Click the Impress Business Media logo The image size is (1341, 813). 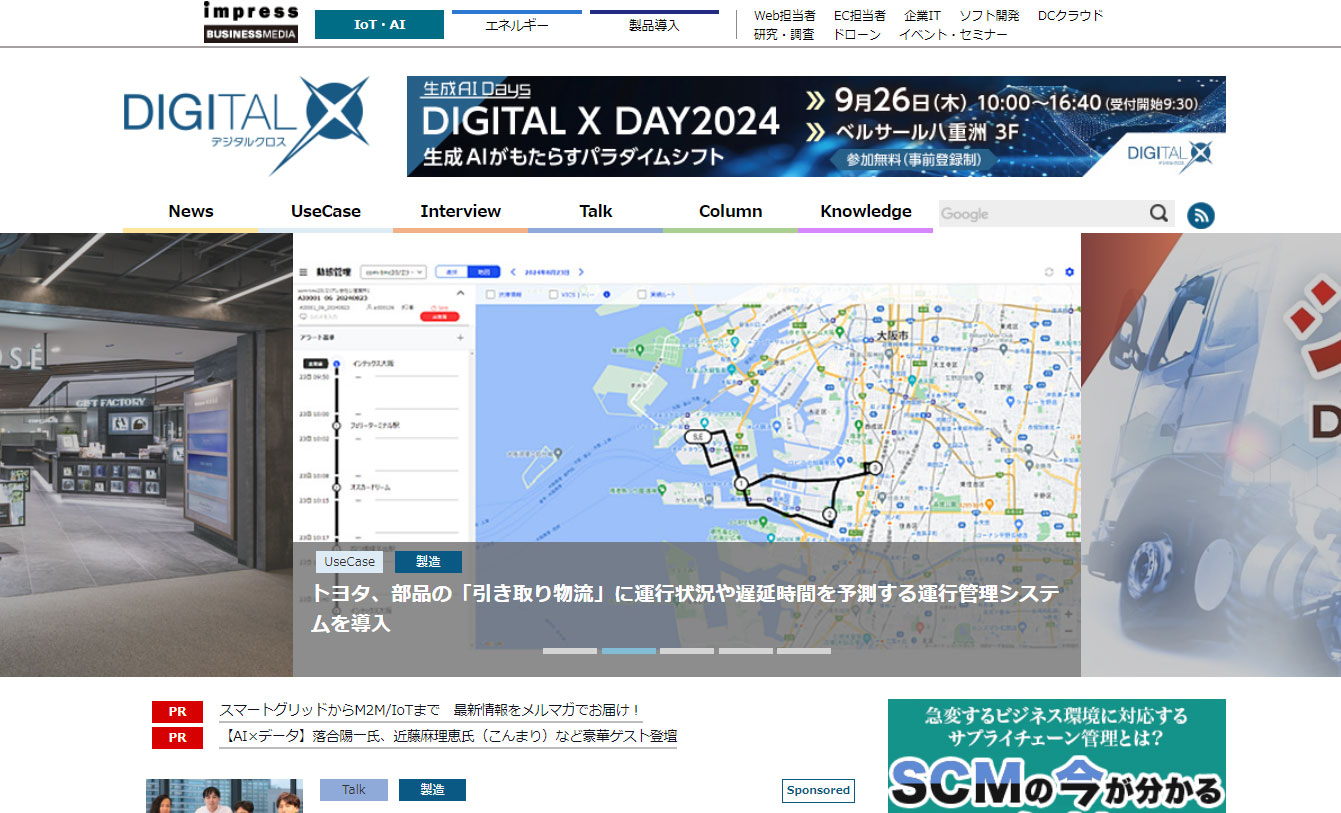click(250, 23)
